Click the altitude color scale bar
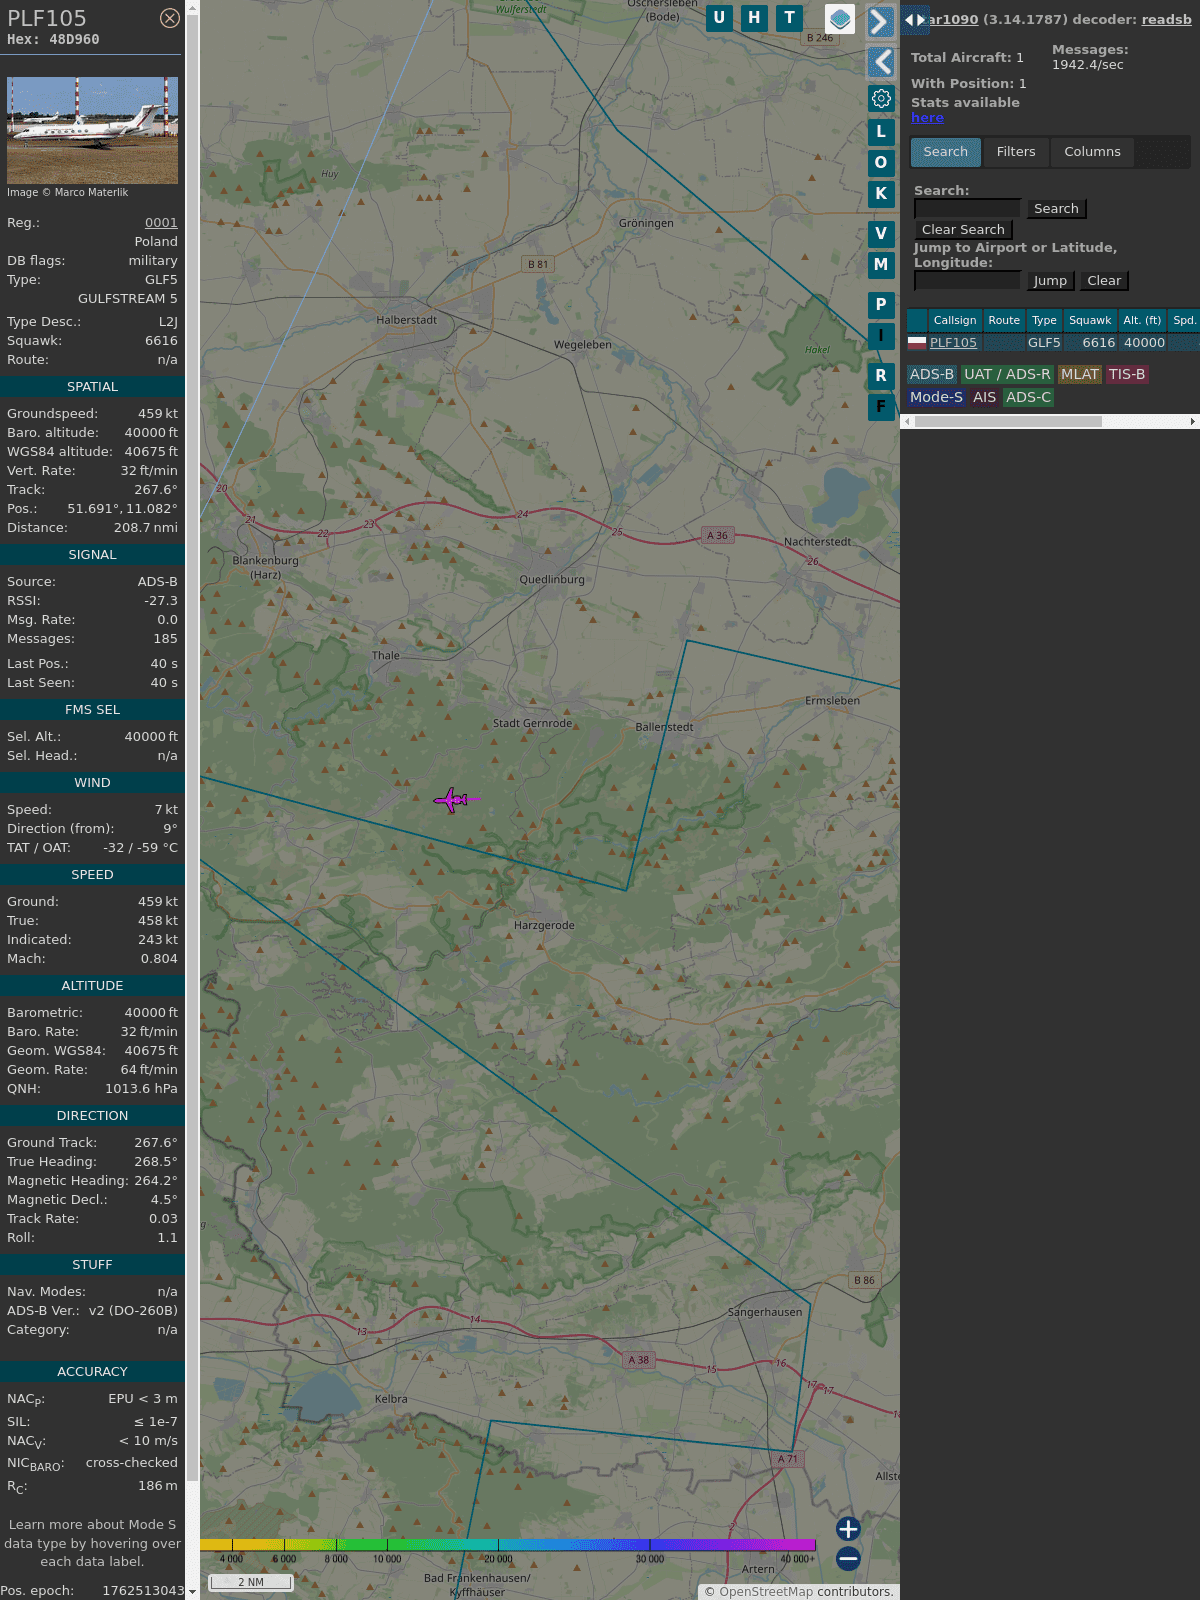The height and width of the screenshot is (1600, 1200). pyautogui.click(x=508, y=1545)
